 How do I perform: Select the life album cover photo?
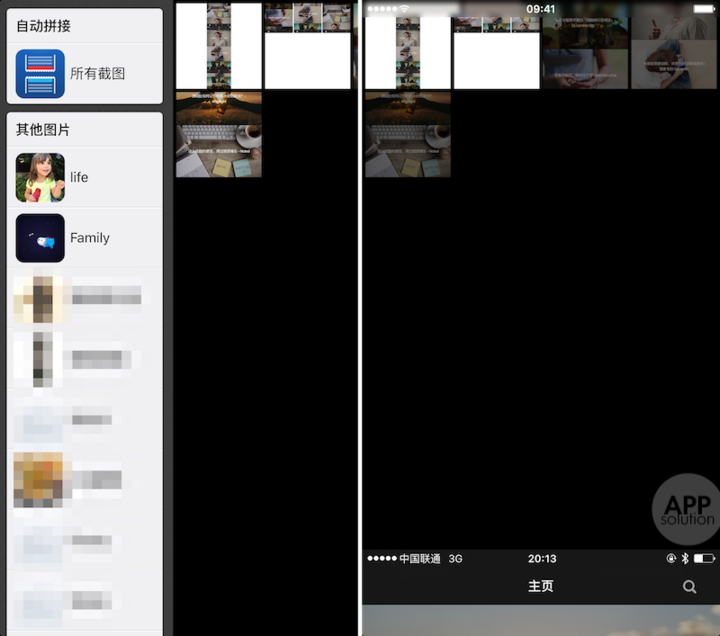pos(40,178)
